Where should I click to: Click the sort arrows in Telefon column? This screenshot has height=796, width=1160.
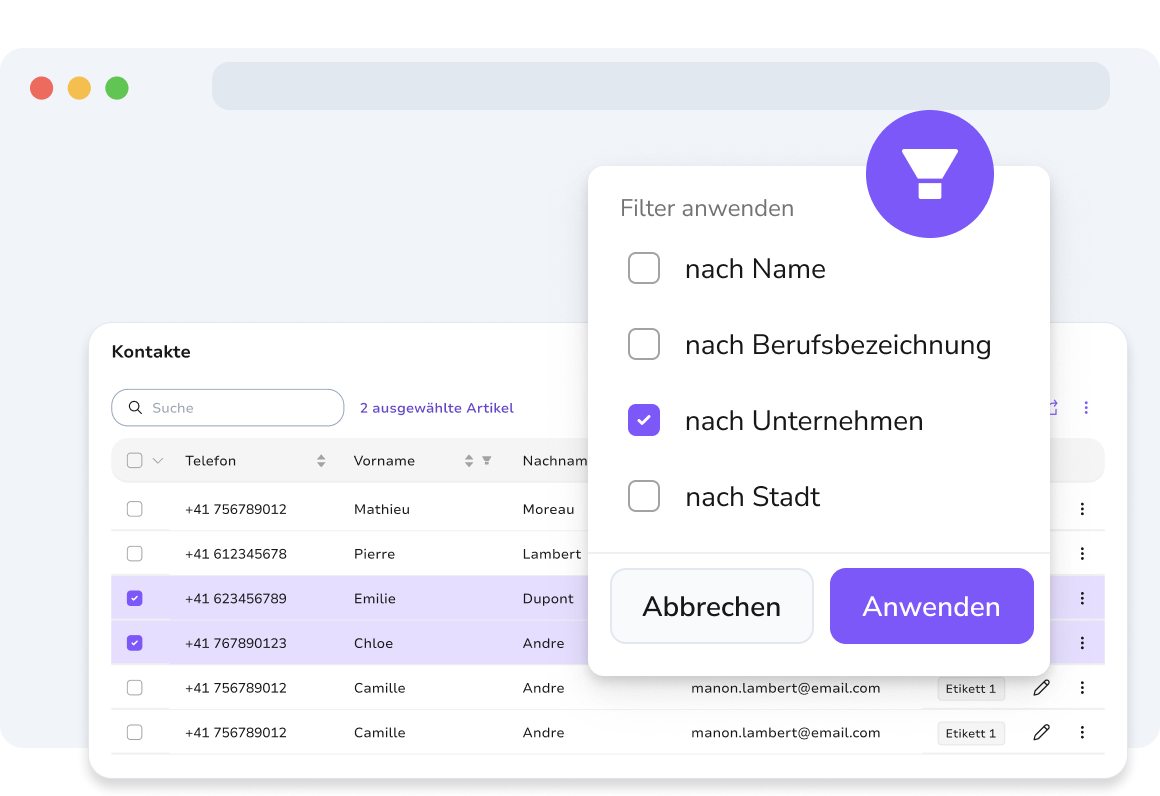[x=321, y=461]
